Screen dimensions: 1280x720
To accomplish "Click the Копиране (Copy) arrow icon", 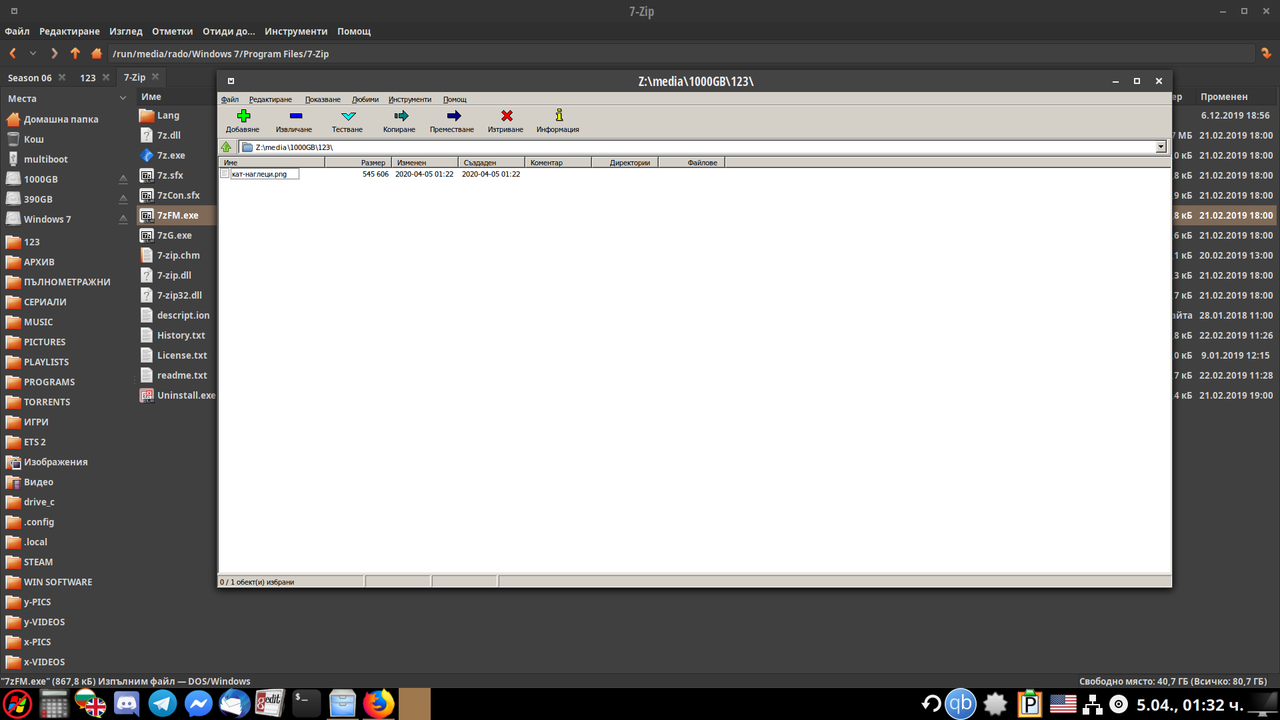I will point(401,116).
